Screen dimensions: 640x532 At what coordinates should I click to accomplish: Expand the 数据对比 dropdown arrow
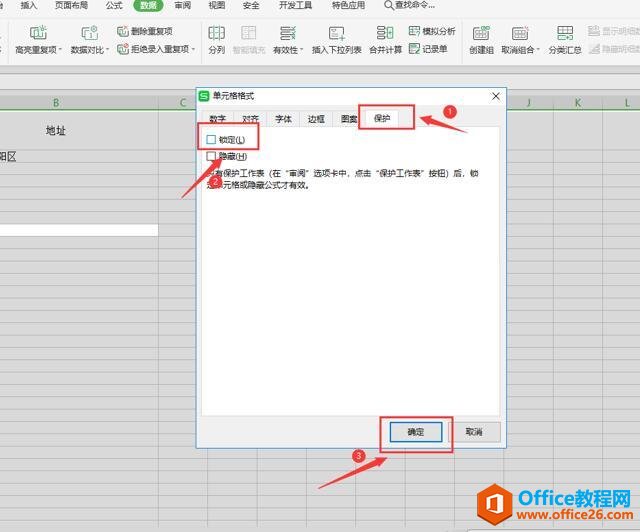(x=108, y=50)
